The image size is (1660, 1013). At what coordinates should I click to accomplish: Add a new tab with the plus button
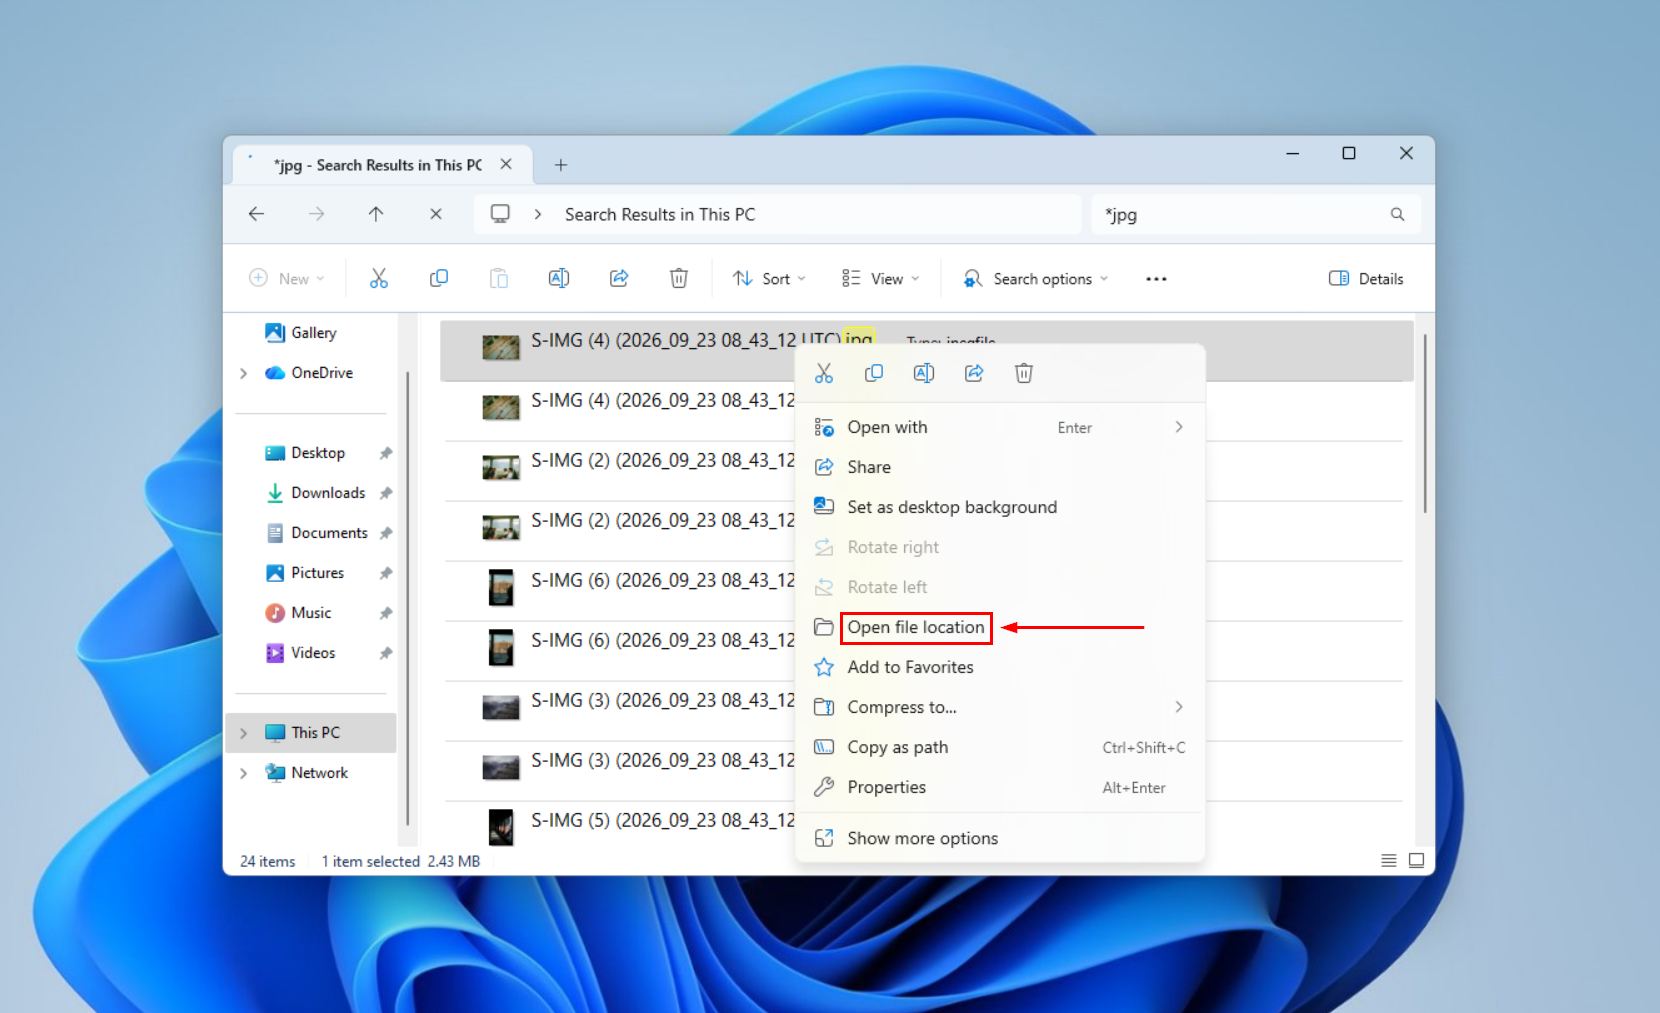[x=561, y=165]
